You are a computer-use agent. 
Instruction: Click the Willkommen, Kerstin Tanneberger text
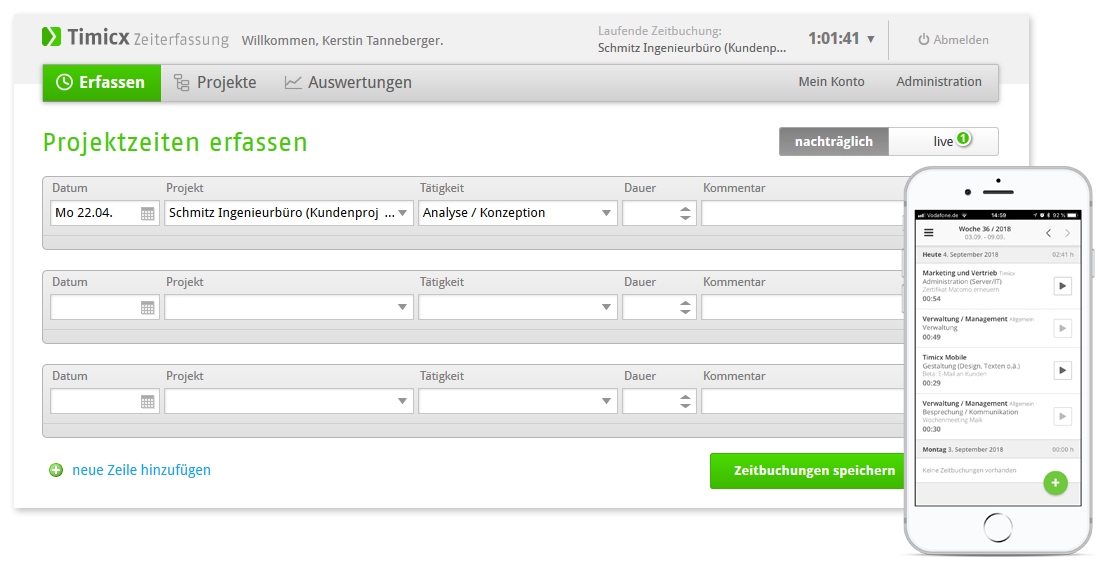[x=343, y=41]
